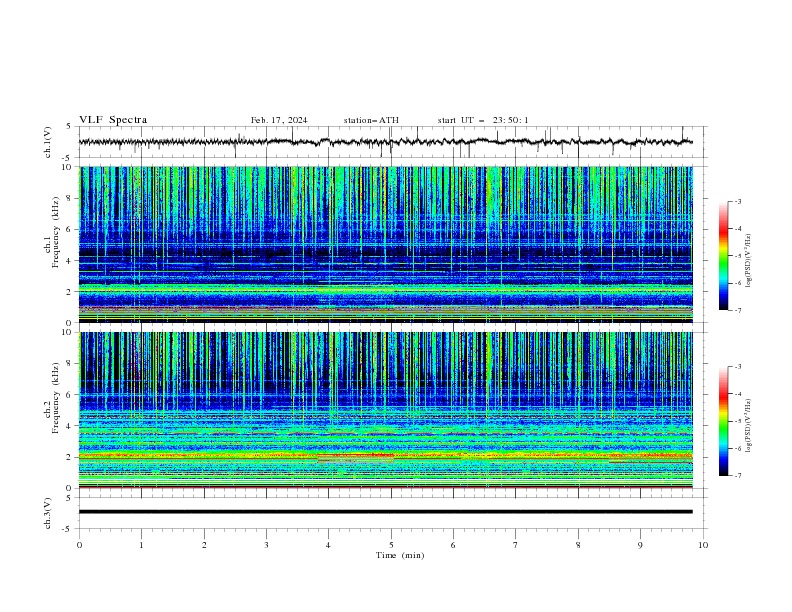The width and height of the screenshot is (792, 612).
Task: Click the "Time (min)" axis title
Action: click(400, 555)
